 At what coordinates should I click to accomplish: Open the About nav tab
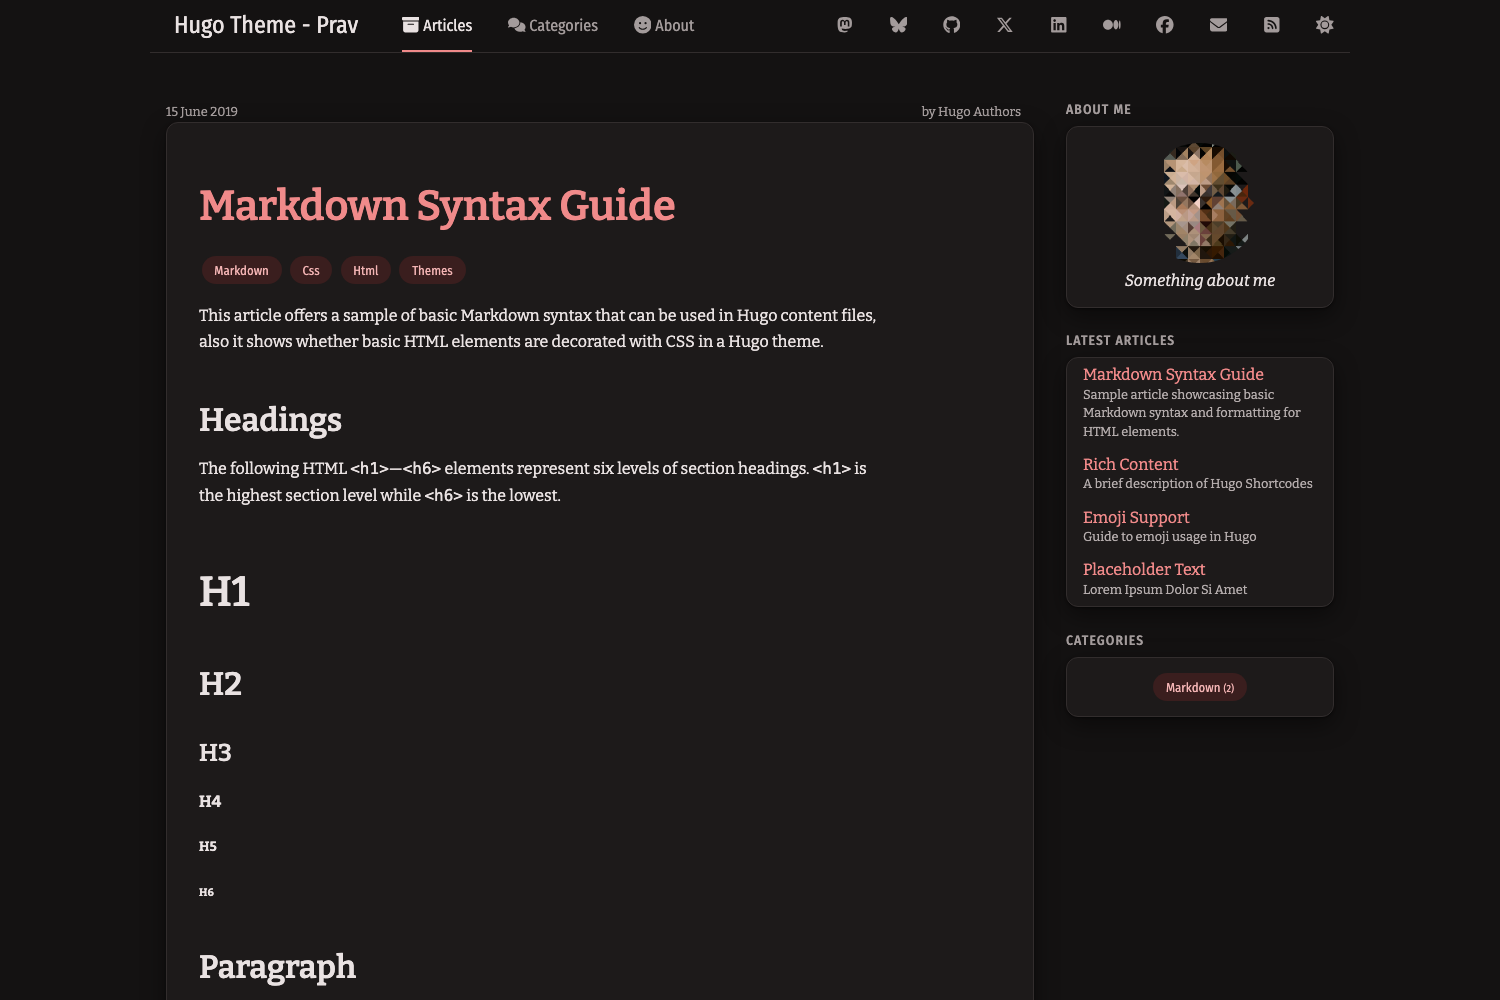pos(664,26)
